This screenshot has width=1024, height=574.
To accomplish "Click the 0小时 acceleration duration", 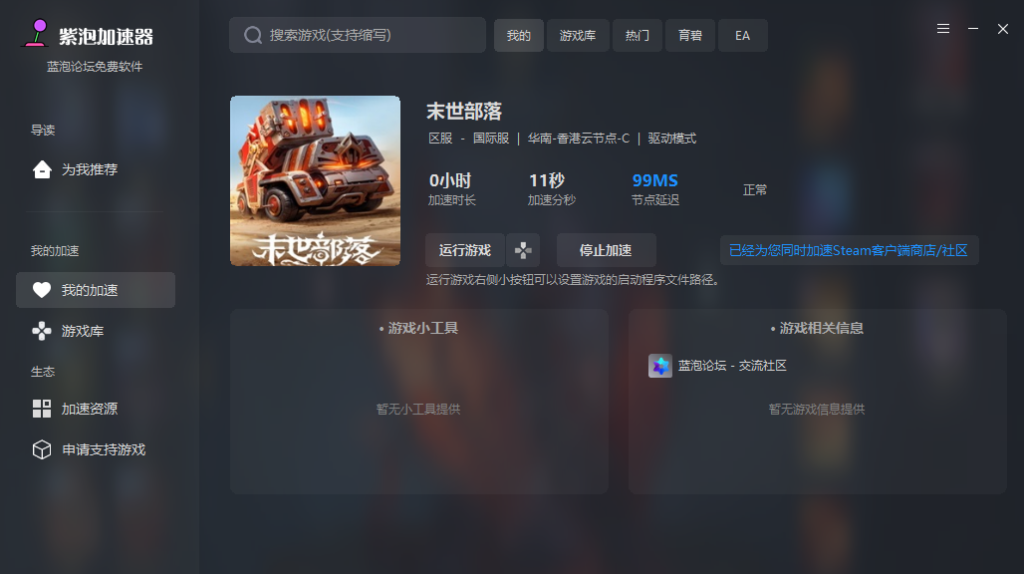I will [x=450, y=180].
